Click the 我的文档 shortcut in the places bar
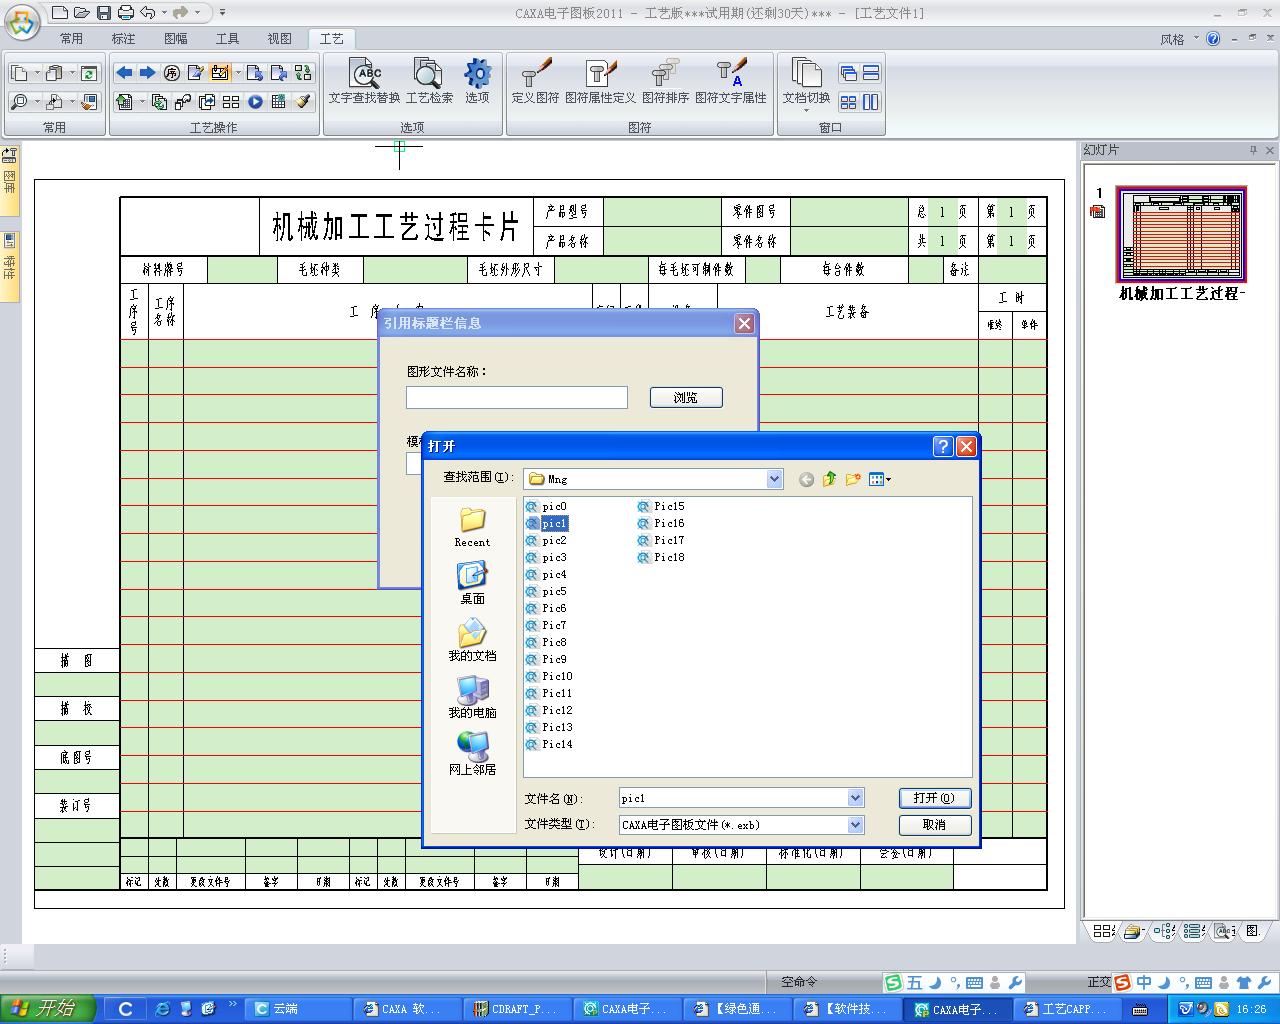The height and width of the screenshot is (1024, 1280). point(472,640)
